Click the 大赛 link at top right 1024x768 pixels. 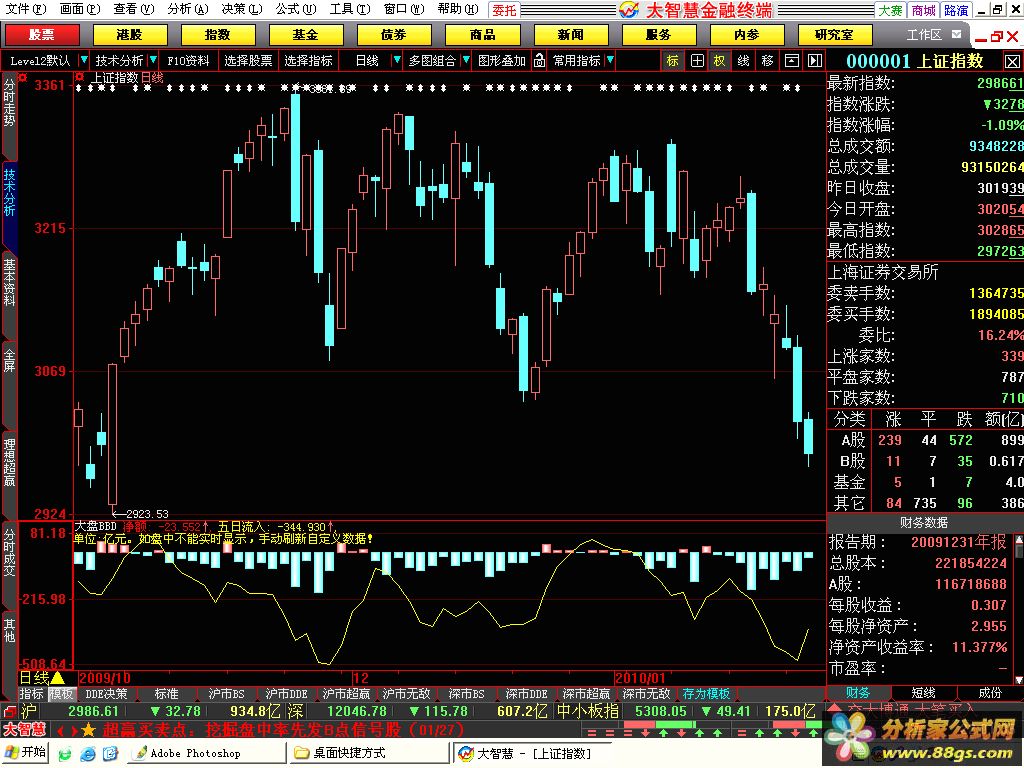click(x=891, y=10)
